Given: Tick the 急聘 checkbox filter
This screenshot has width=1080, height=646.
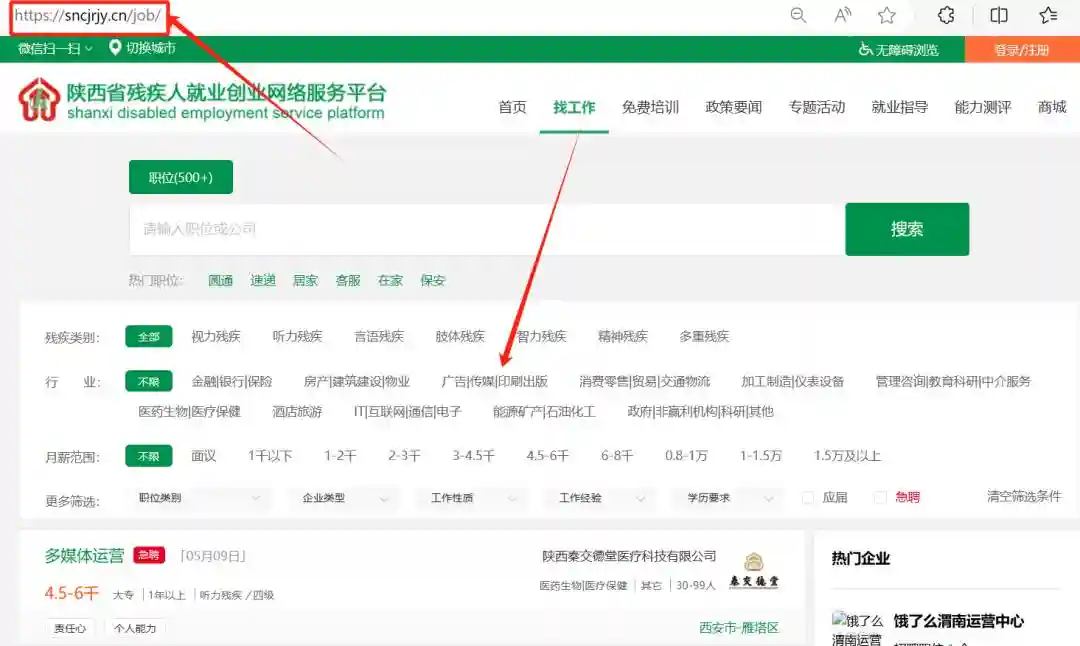Looking at the screenshot, I should (x=880, y=497).
